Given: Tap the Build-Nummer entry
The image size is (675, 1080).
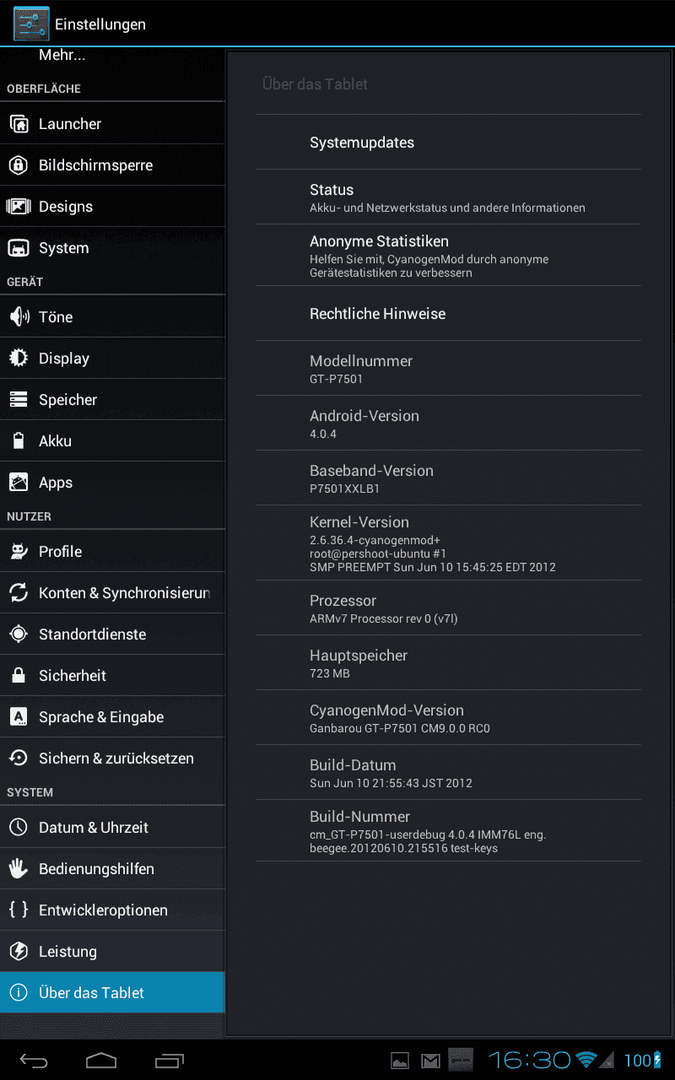Looking at the screenshot, I should 448,831.
